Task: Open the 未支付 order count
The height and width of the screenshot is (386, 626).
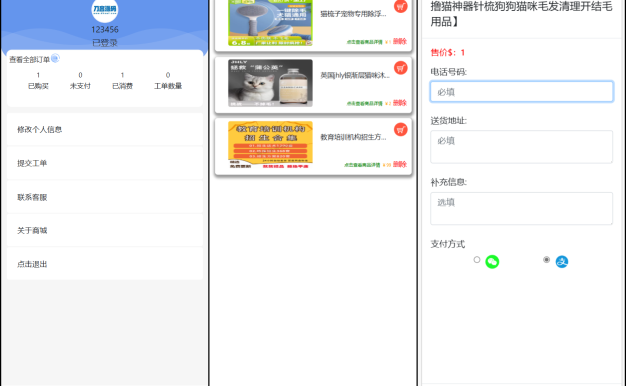Action: 80,81
